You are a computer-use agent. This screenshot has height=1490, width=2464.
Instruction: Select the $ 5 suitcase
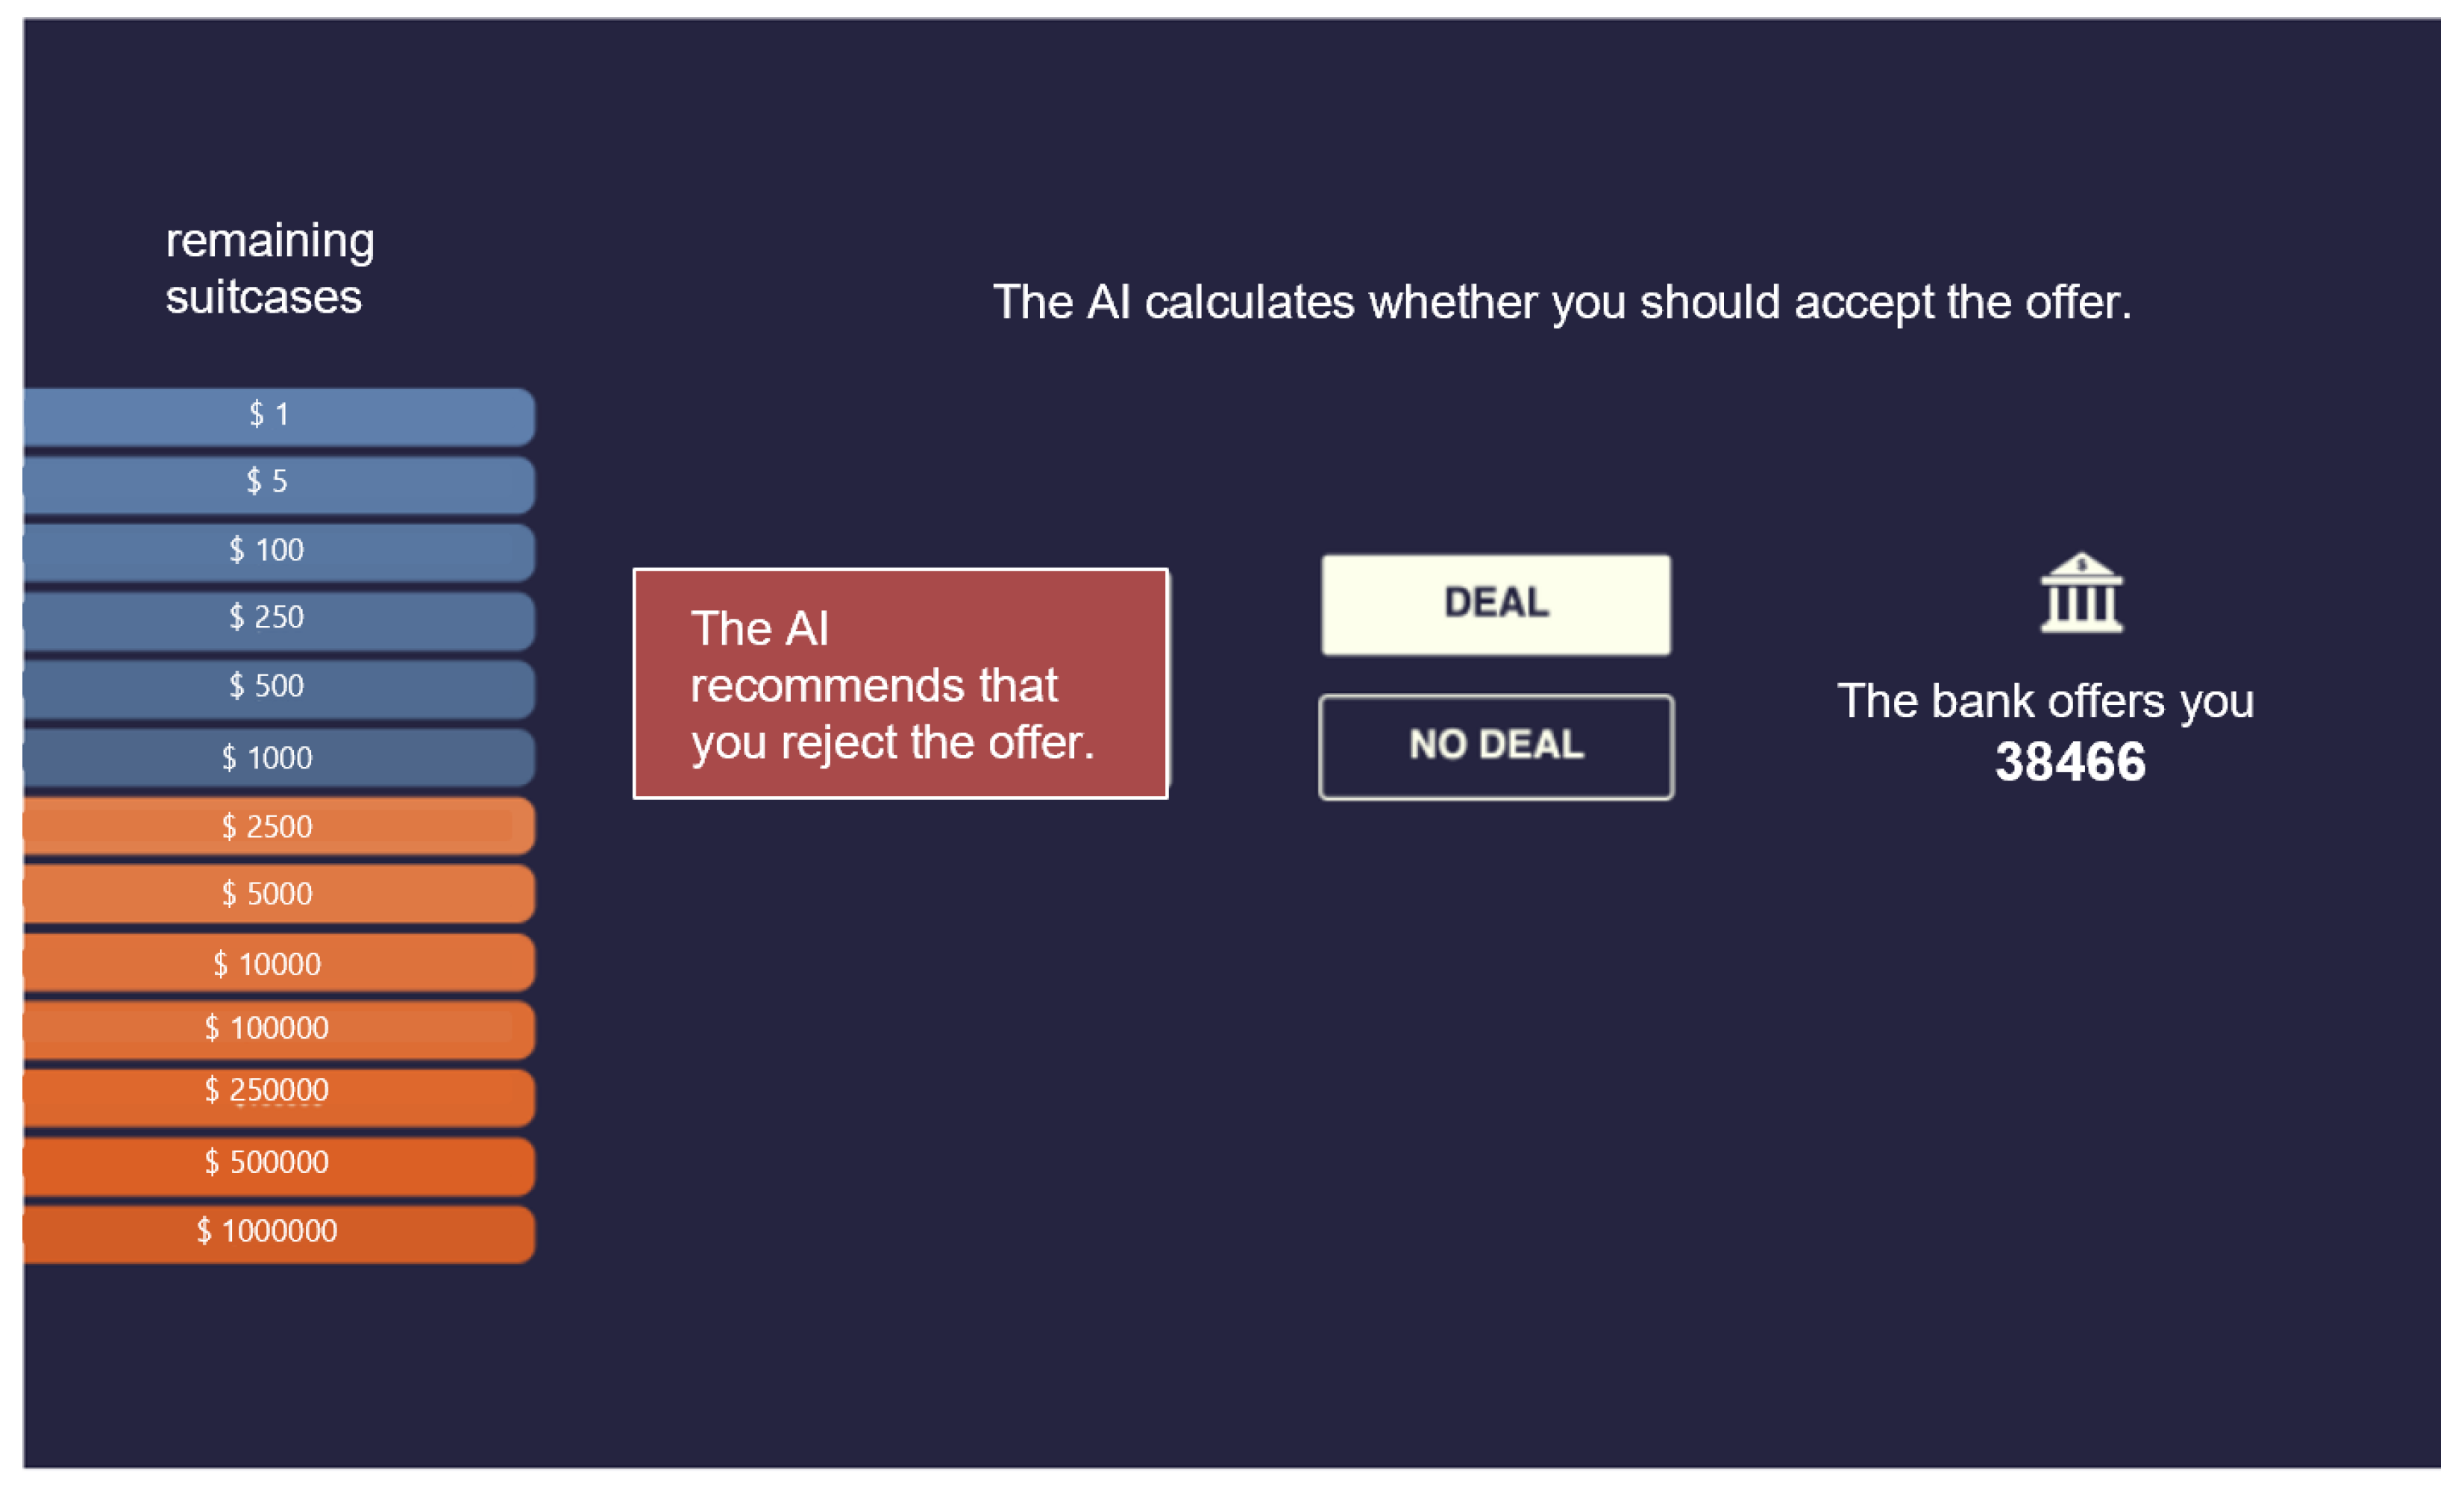tap(277, 483)
